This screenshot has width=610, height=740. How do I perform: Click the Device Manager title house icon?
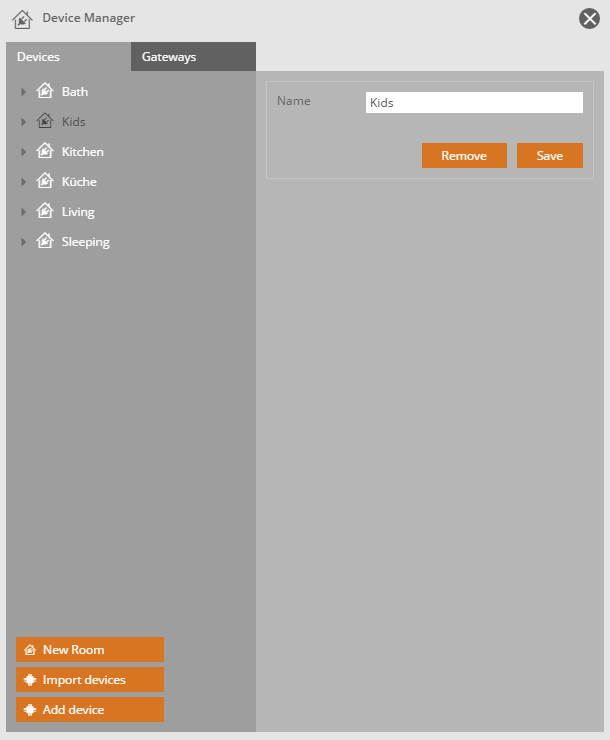pos(22,19)
